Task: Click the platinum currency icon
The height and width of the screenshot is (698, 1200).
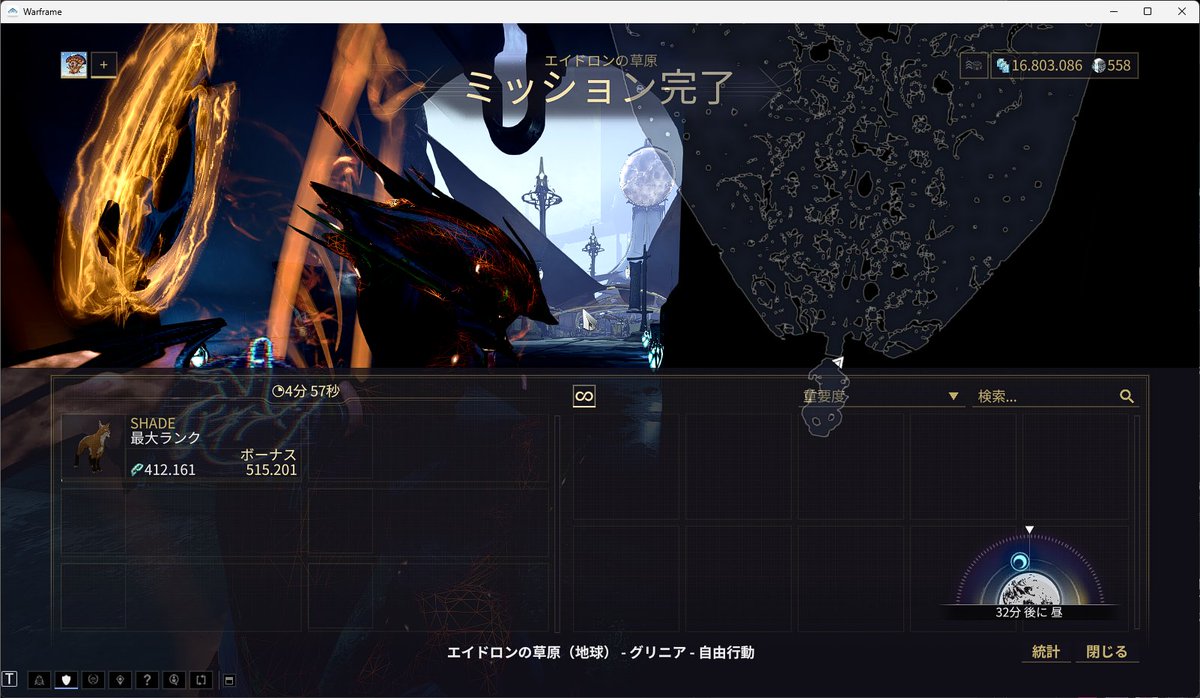Action: [x=1099, y=66]
